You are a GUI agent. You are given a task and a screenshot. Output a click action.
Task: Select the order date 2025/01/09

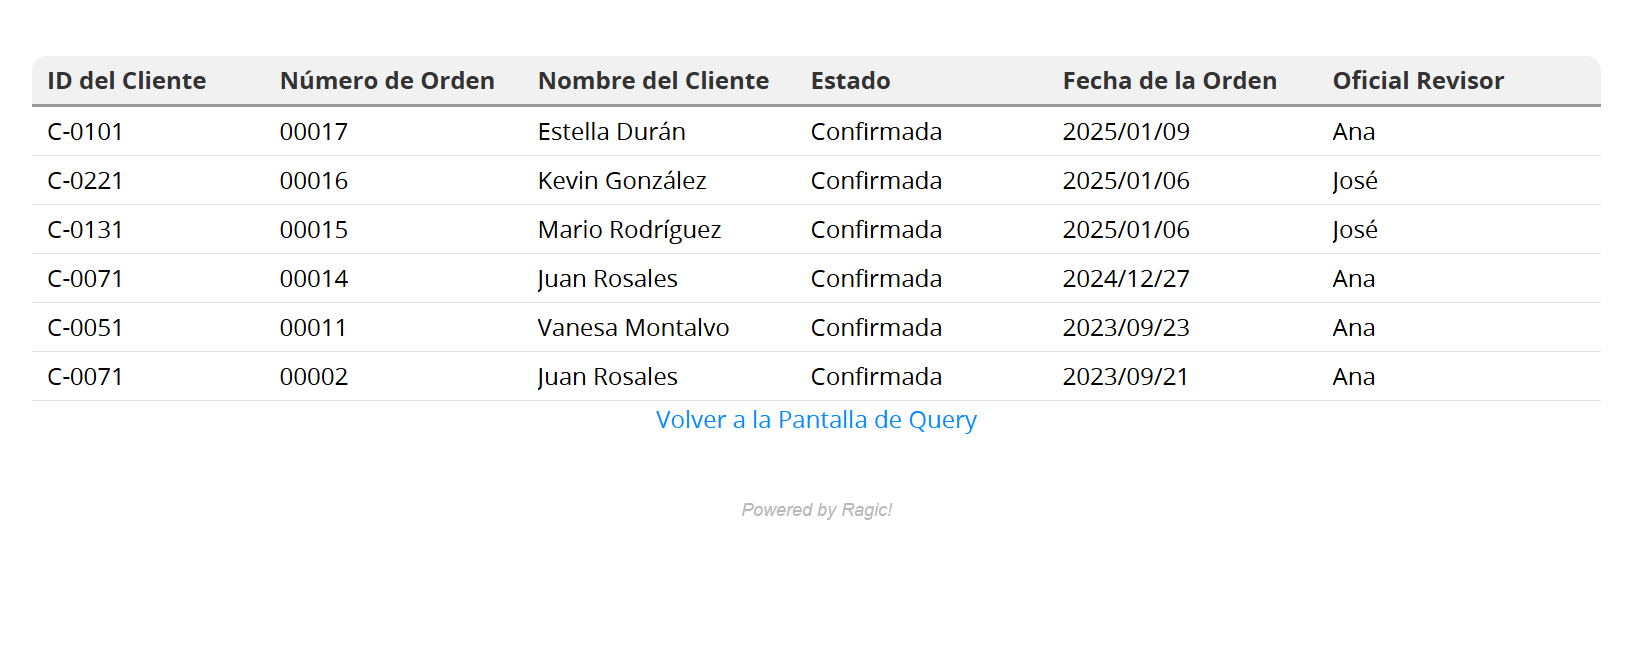coord(1126,132)
